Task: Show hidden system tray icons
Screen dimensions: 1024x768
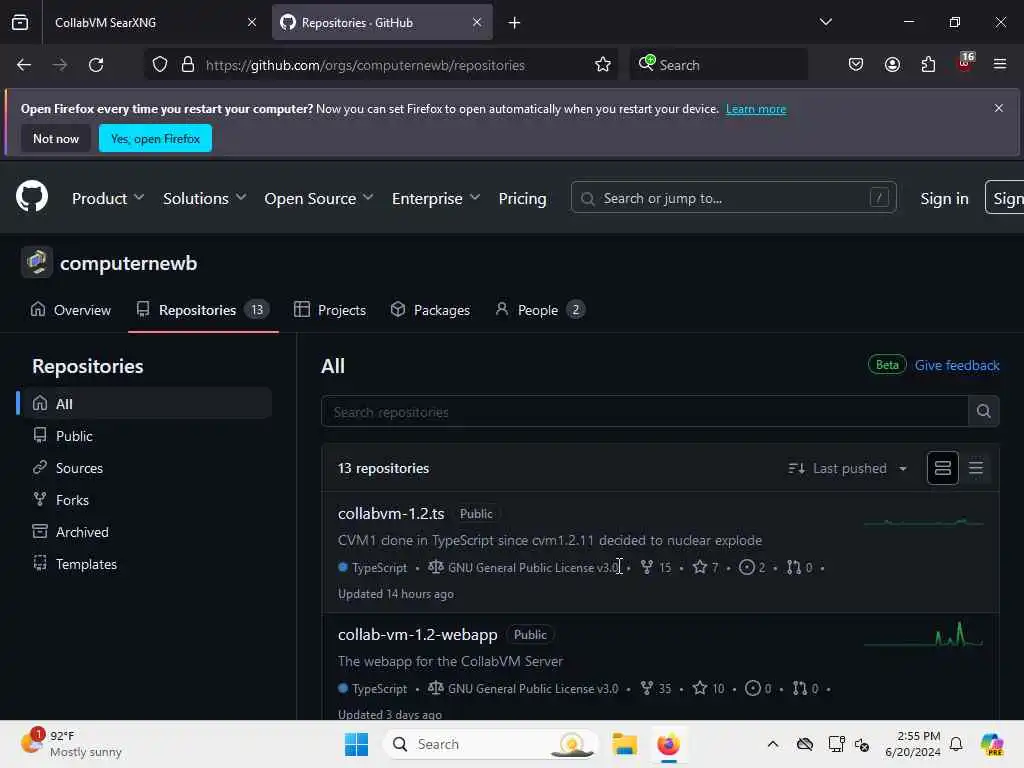Action: [x=773, y=744]
